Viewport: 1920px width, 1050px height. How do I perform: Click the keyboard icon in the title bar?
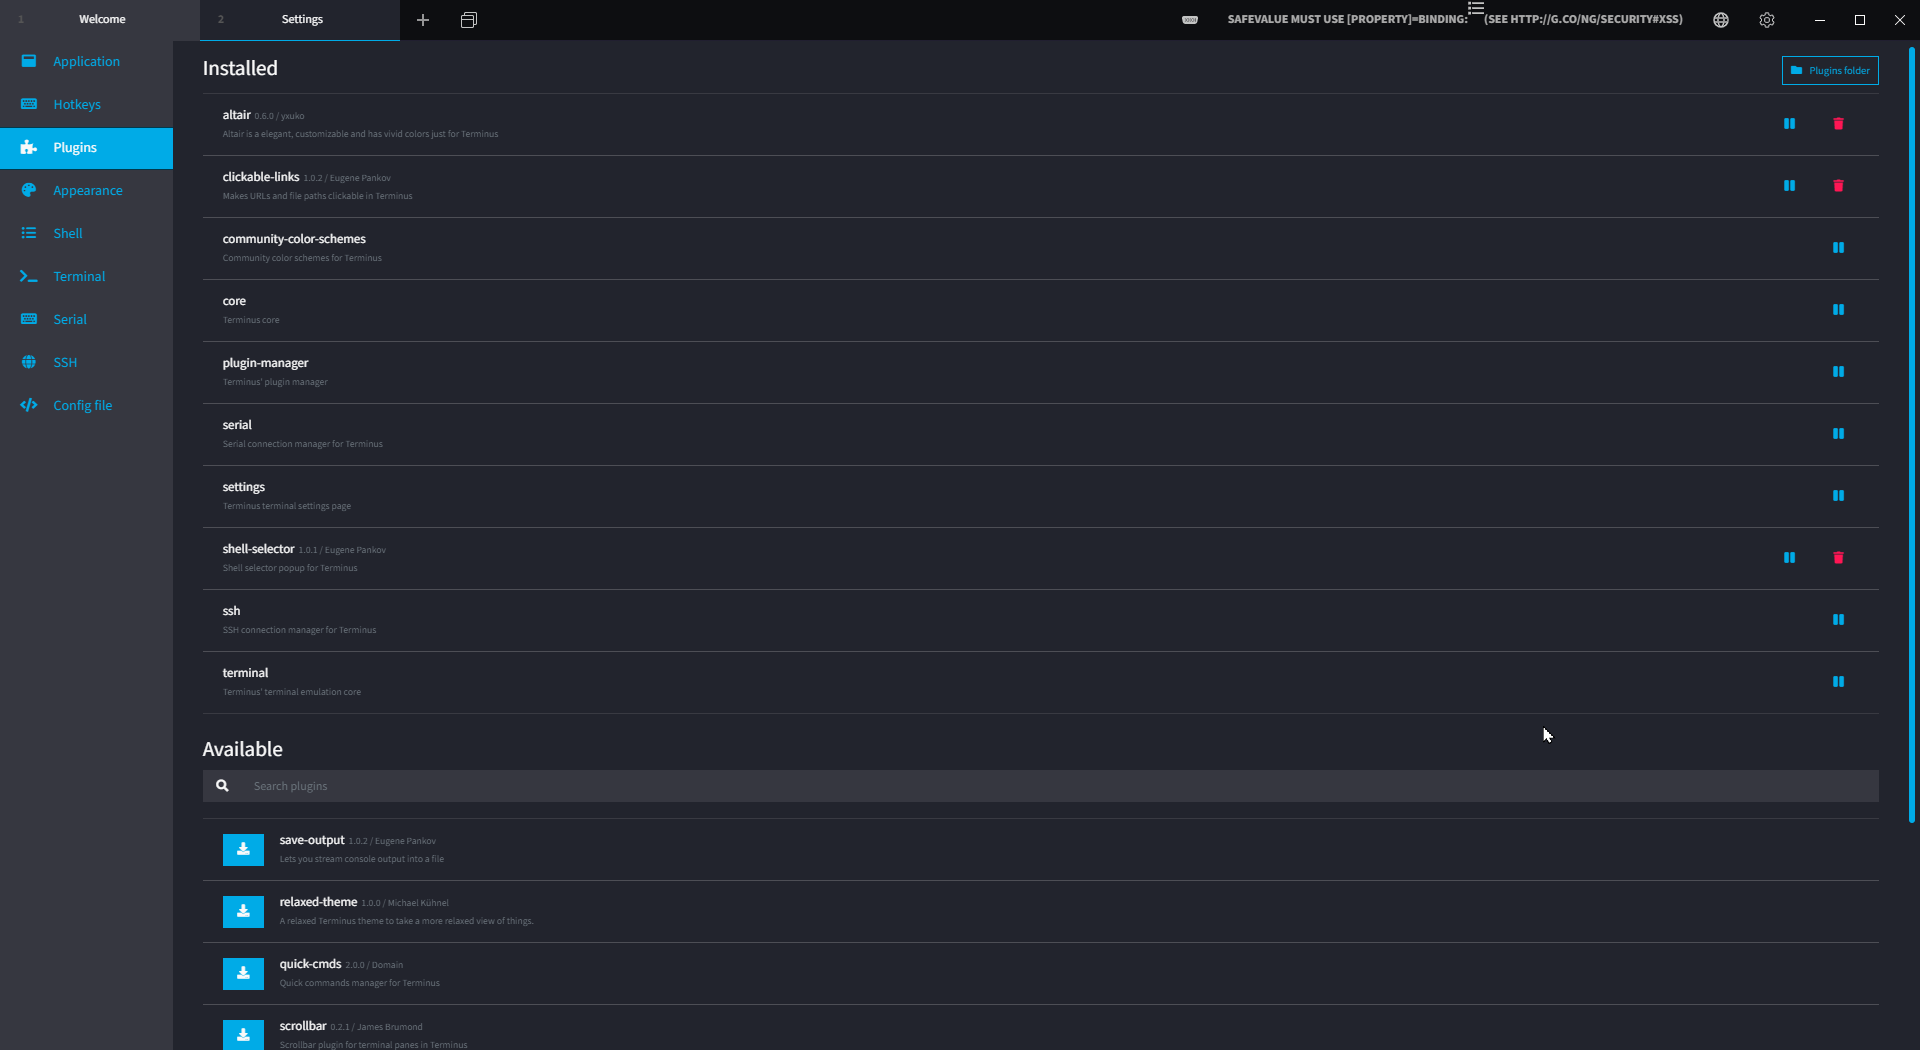pyautogui.click(x=1189, y=19)
